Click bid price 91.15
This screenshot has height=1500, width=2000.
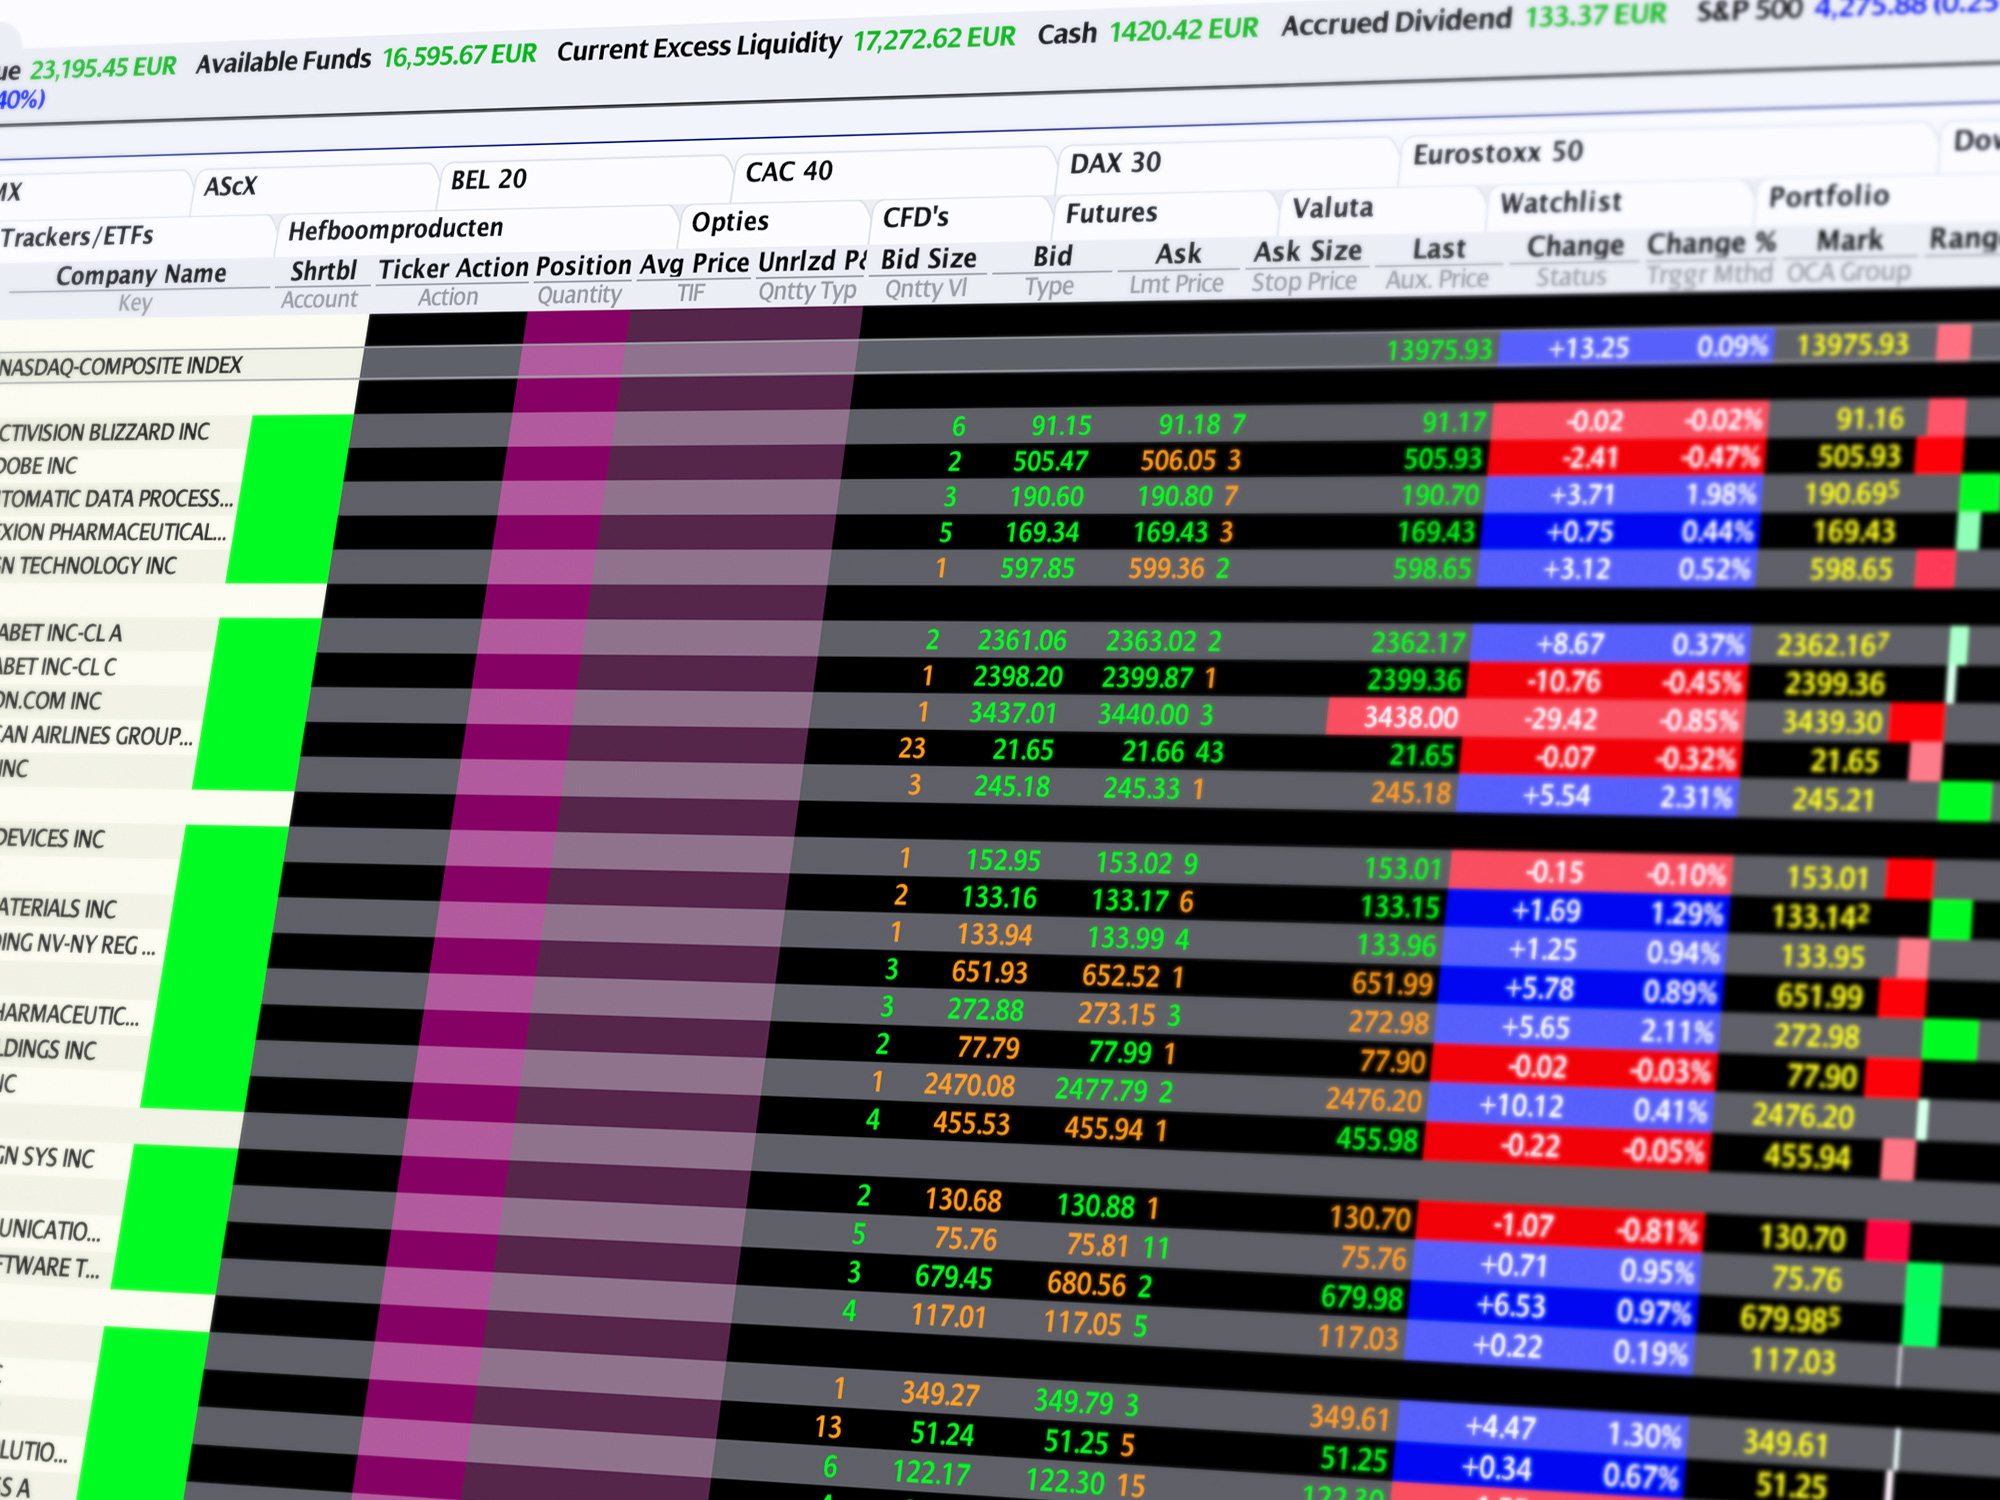(x=1061, y=425)
